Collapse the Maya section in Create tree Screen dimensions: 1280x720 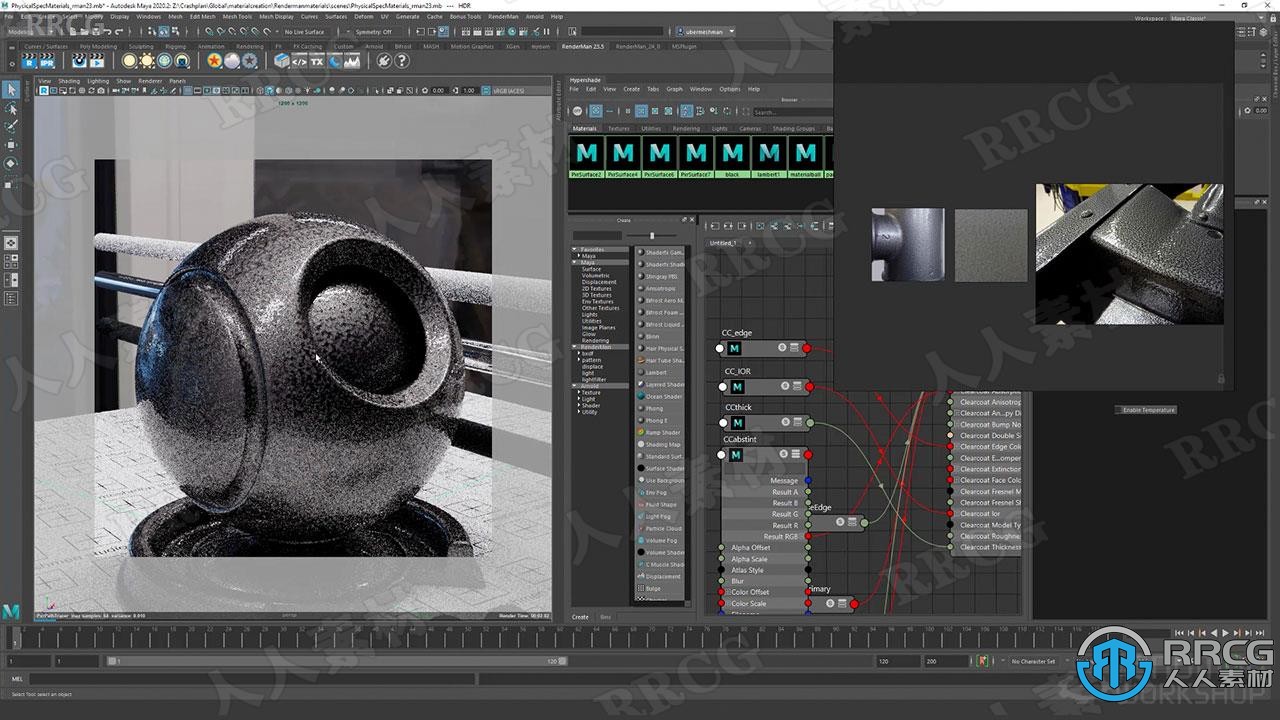click(x=575, y=262)
